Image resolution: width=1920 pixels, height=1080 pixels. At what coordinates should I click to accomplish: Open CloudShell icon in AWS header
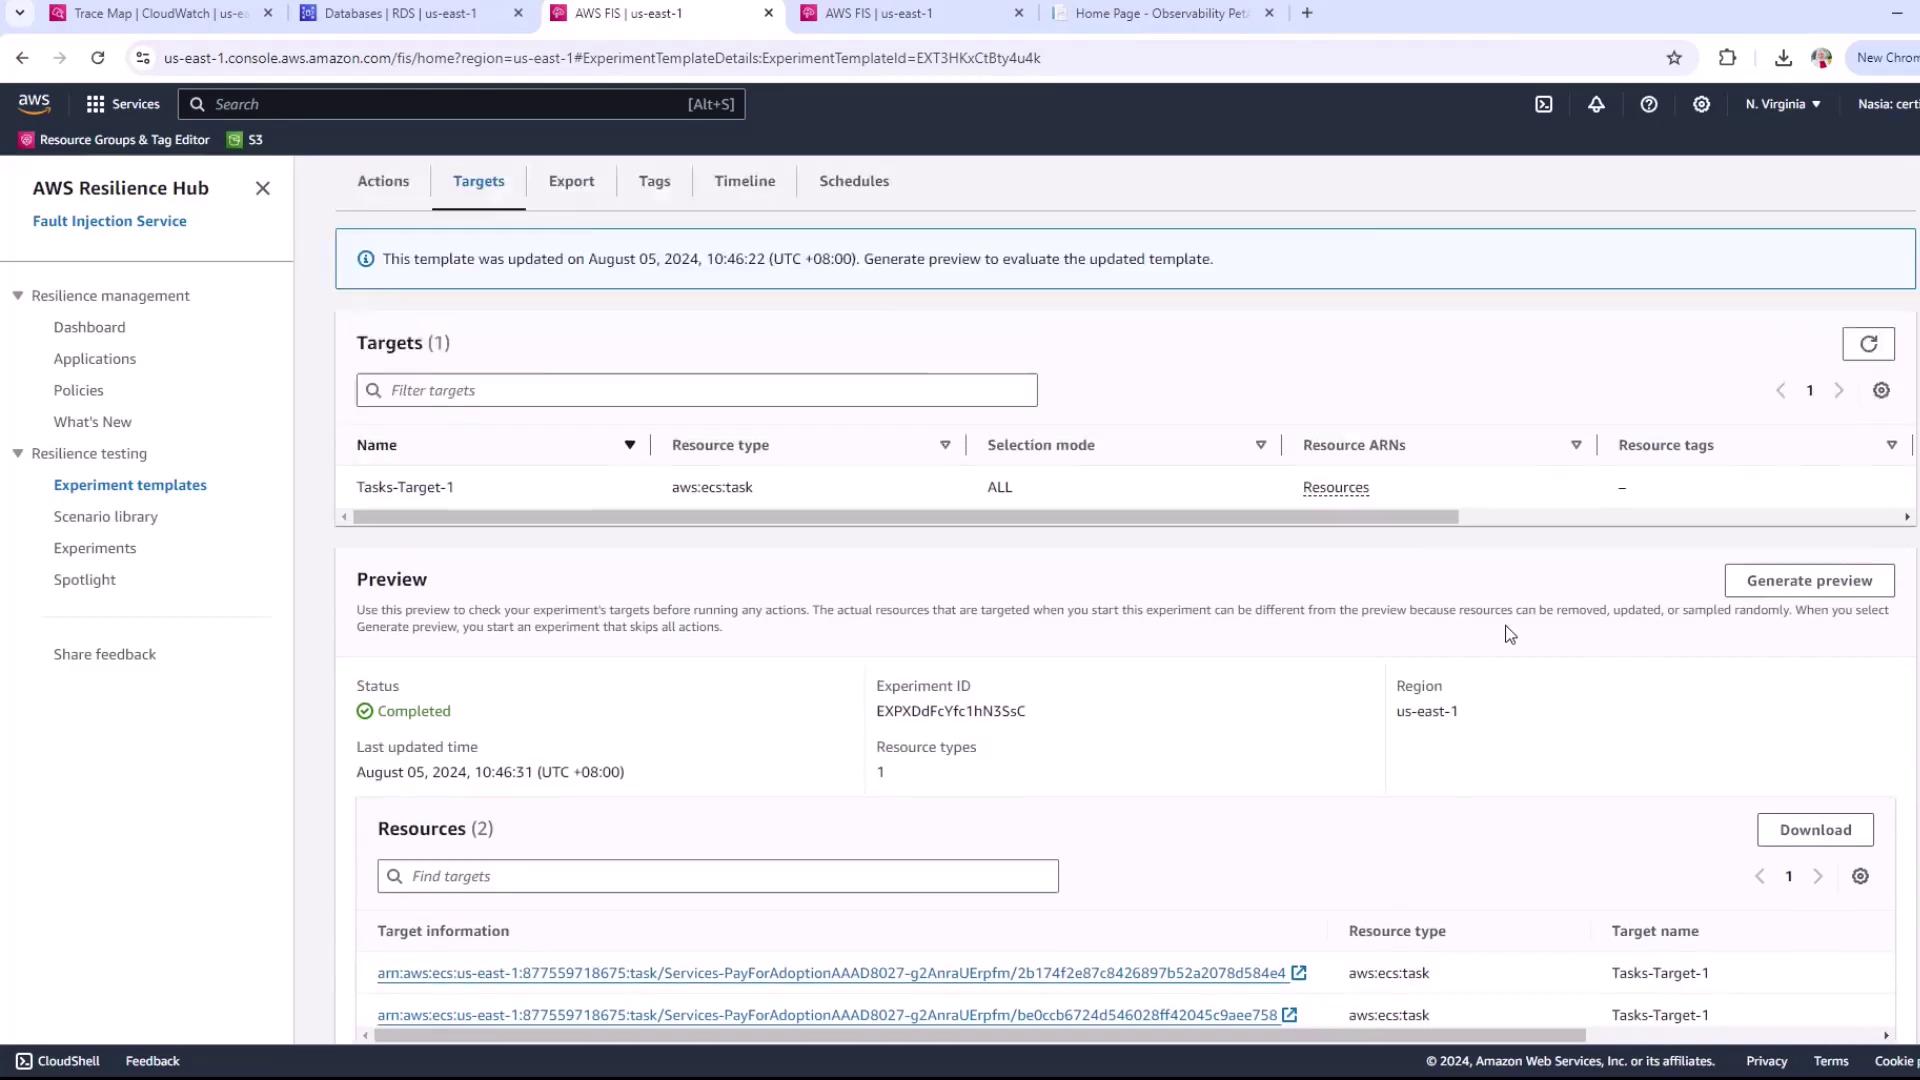[1544, 104]
